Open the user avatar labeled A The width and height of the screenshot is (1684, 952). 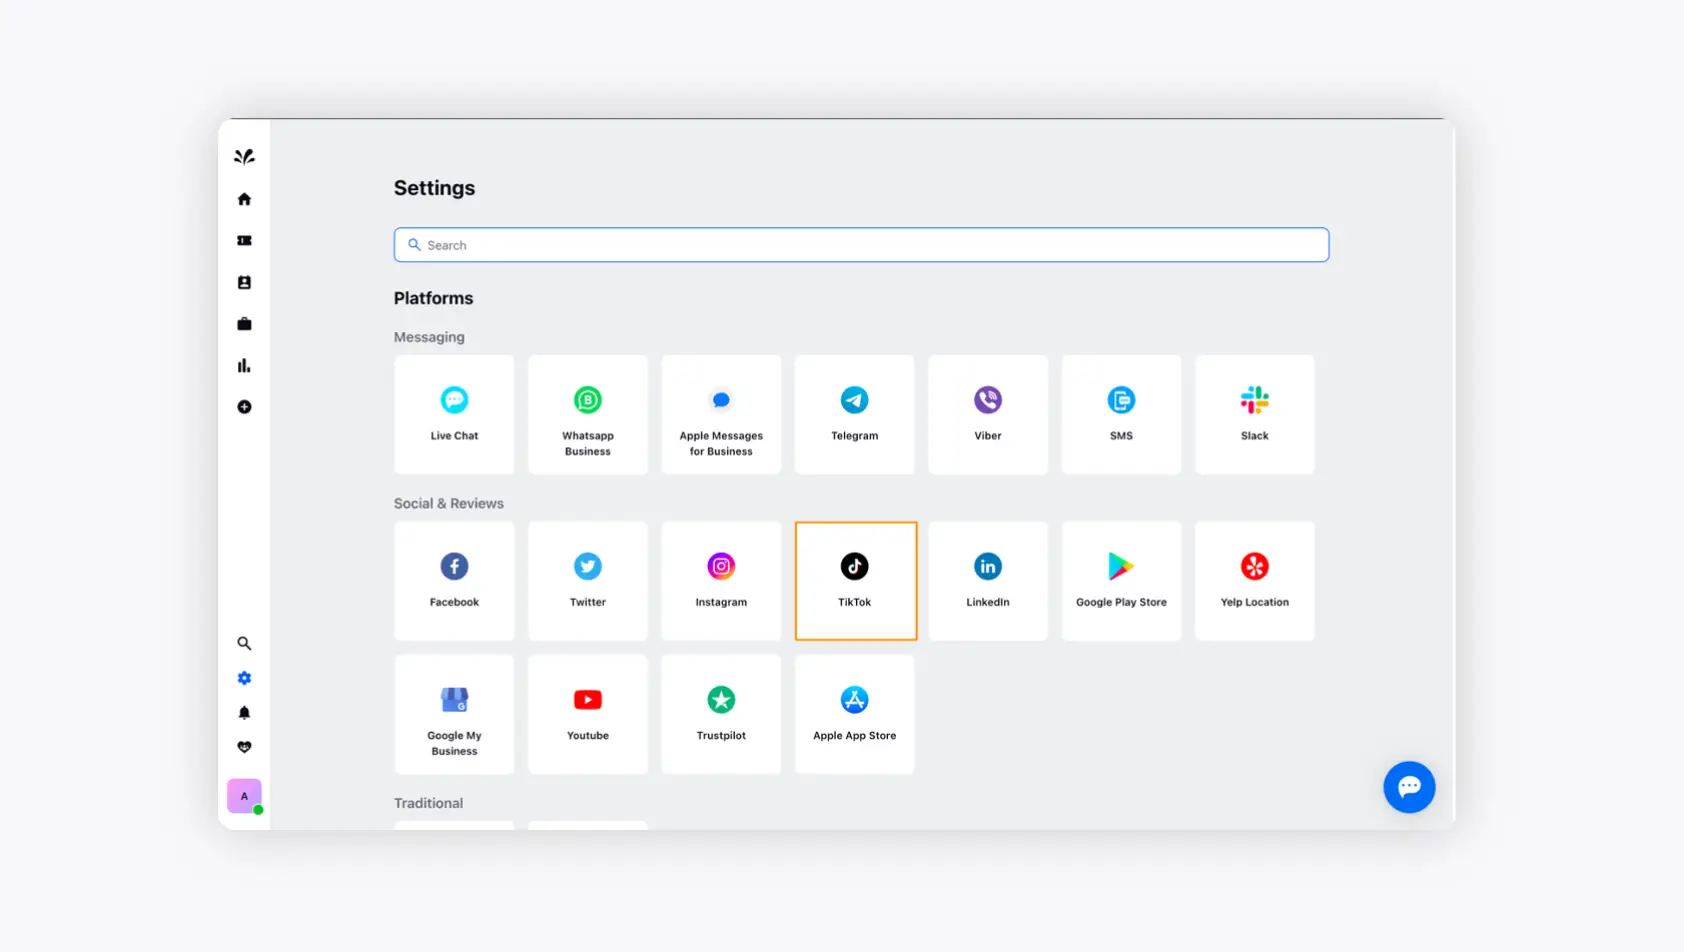(x=244, y=796)
